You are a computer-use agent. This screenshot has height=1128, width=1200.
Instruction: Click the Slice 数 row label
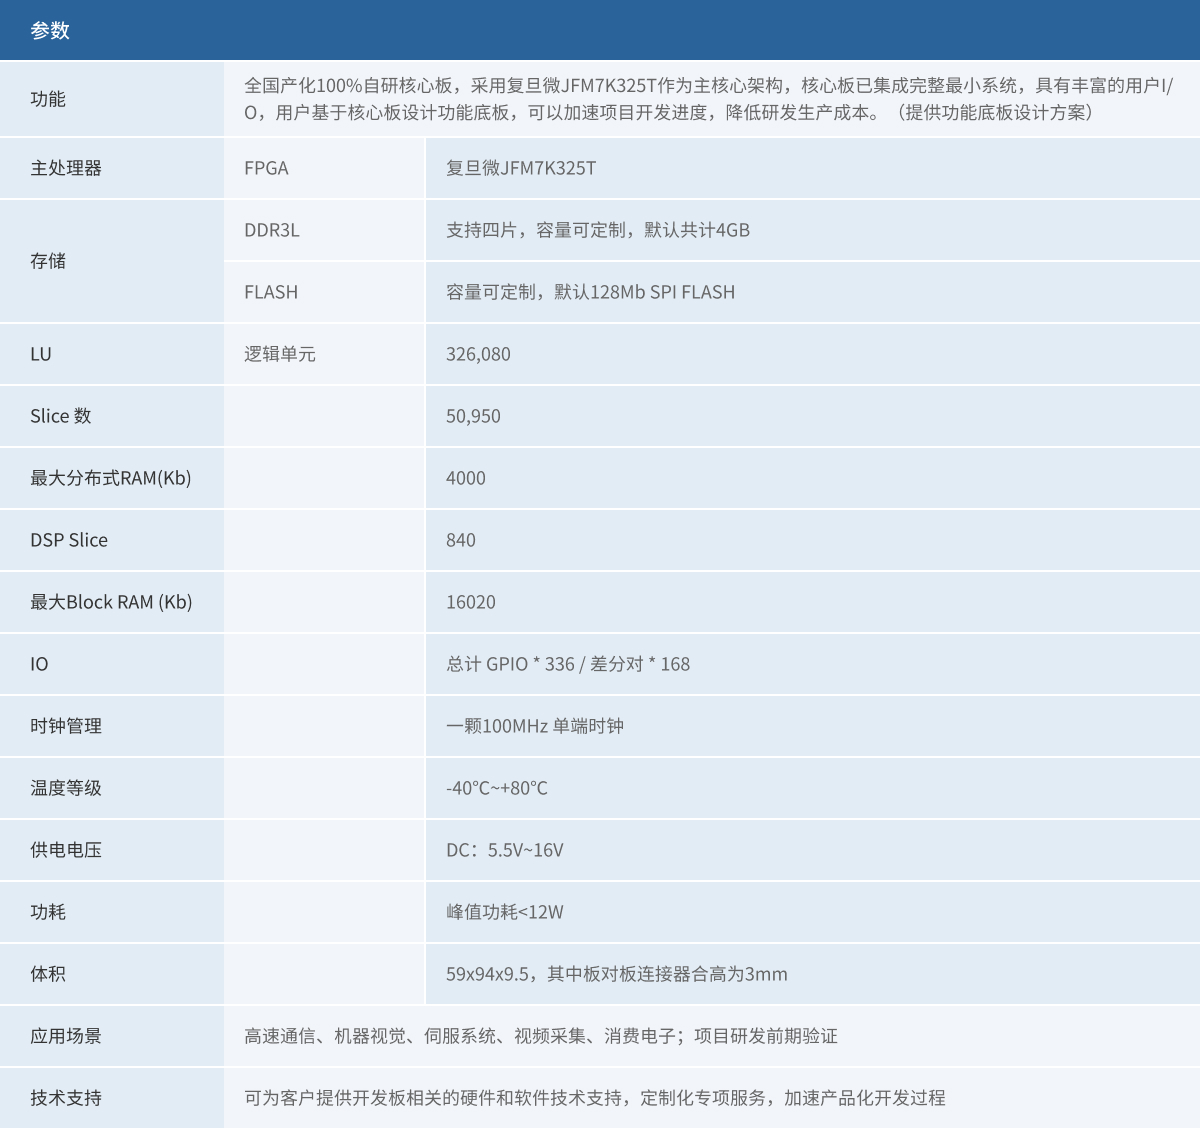pos(61,416)
